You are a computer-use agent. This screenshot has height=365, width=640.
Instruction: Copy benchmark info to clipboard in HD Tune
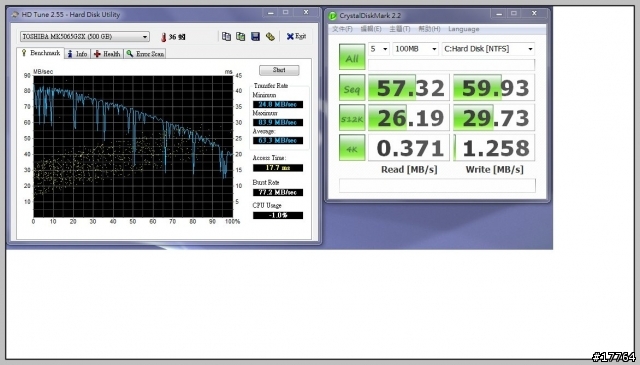[226, 36]
